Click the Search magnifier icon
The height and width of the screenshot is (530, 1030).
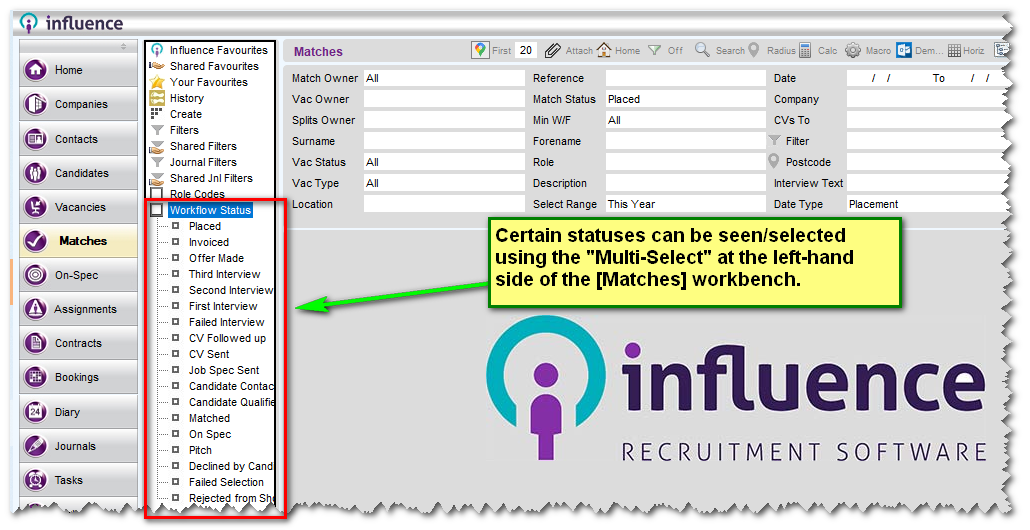(702, 50)
